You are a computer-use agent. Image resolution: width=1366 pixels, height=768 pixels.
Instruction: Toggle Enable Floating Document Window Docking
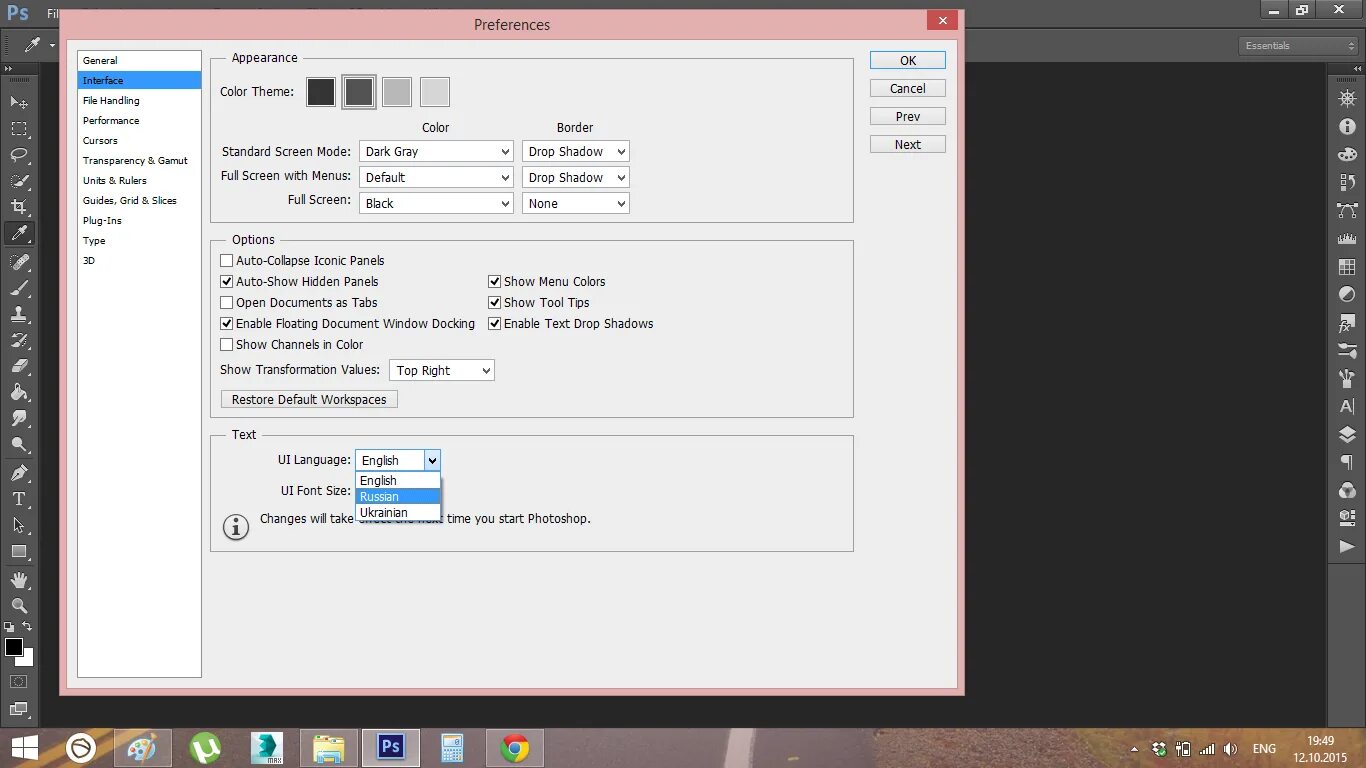[x=226, y=323]
